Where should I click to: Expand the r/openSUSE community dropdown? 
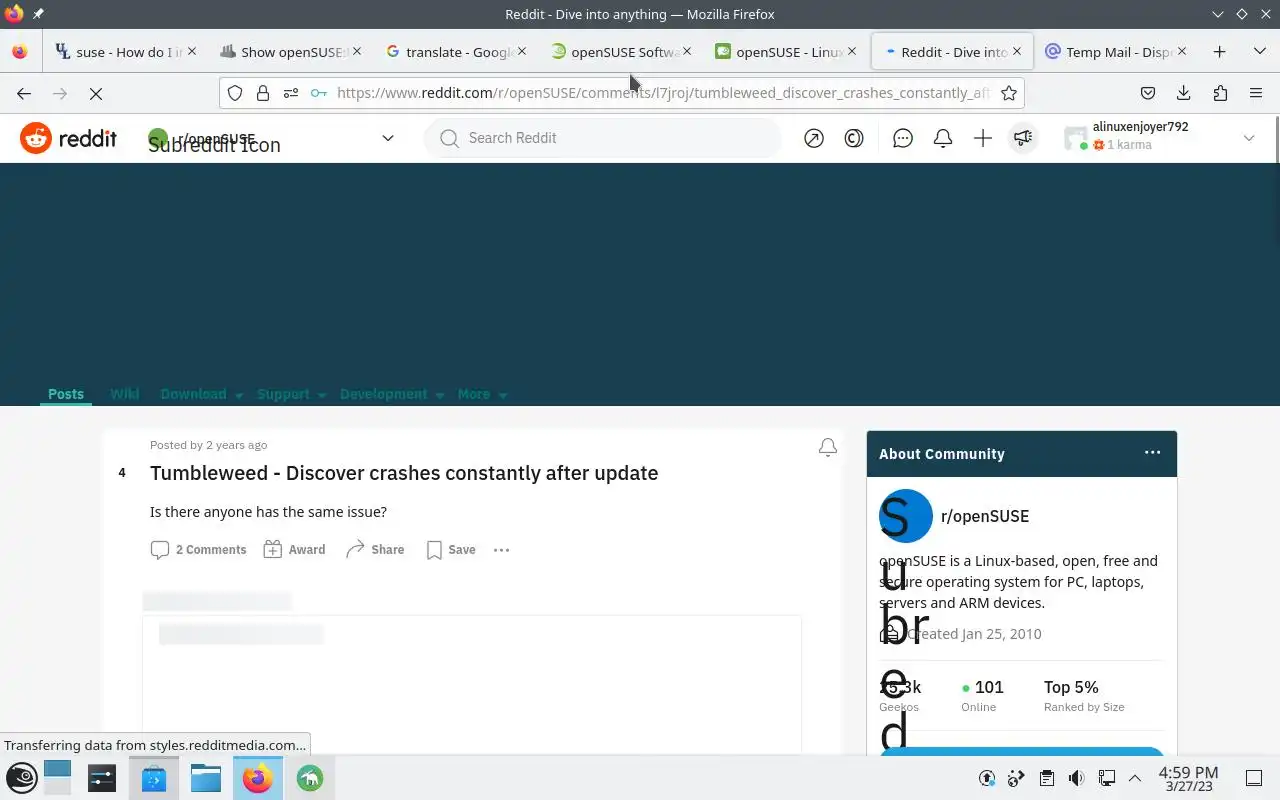[388, 138]
